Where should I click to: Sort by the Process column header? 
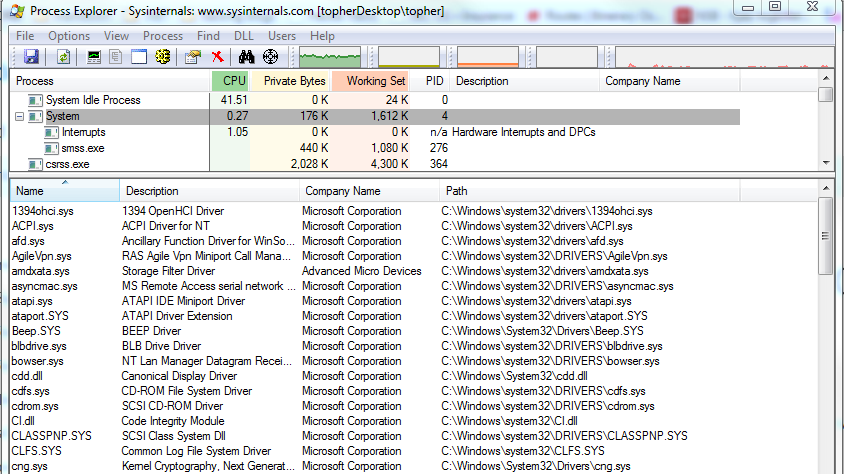(x=110, y=81)
